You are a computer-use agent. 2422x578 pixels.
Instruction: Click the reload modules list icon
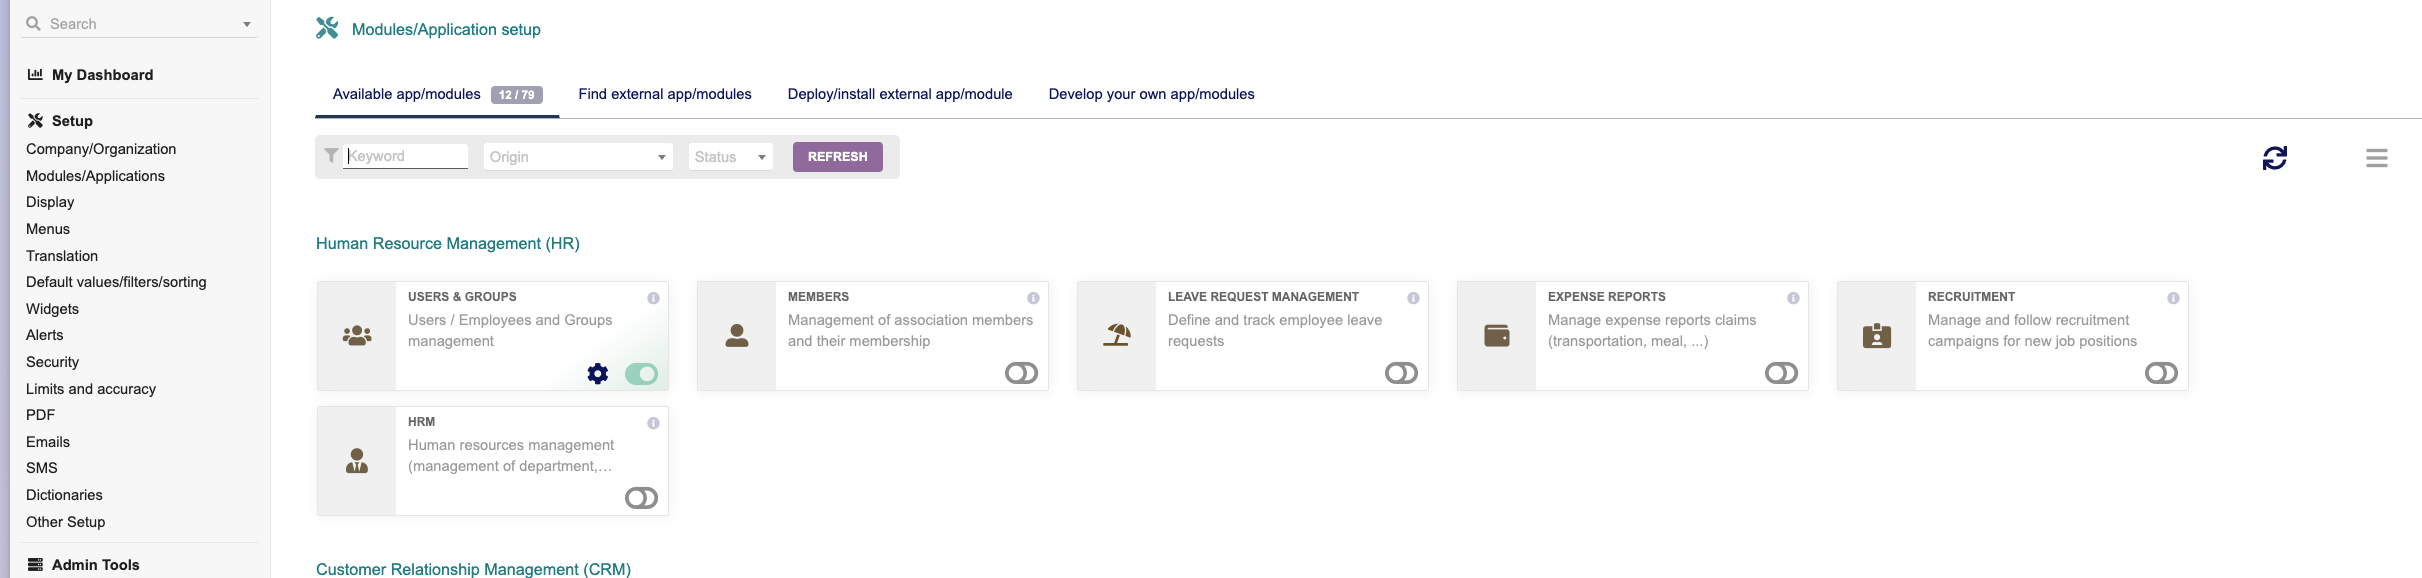[x=2274, y=158]
